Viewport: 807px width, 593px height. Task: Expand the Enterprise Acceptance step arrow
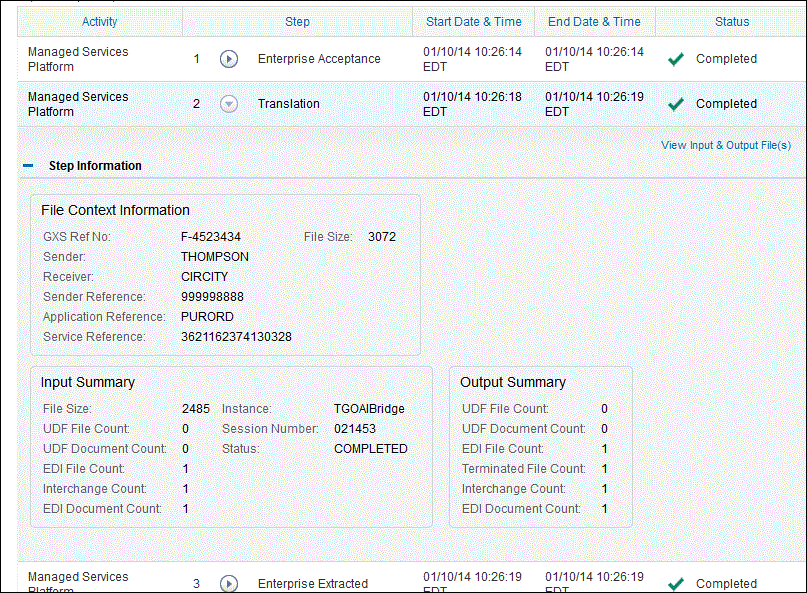229,59
